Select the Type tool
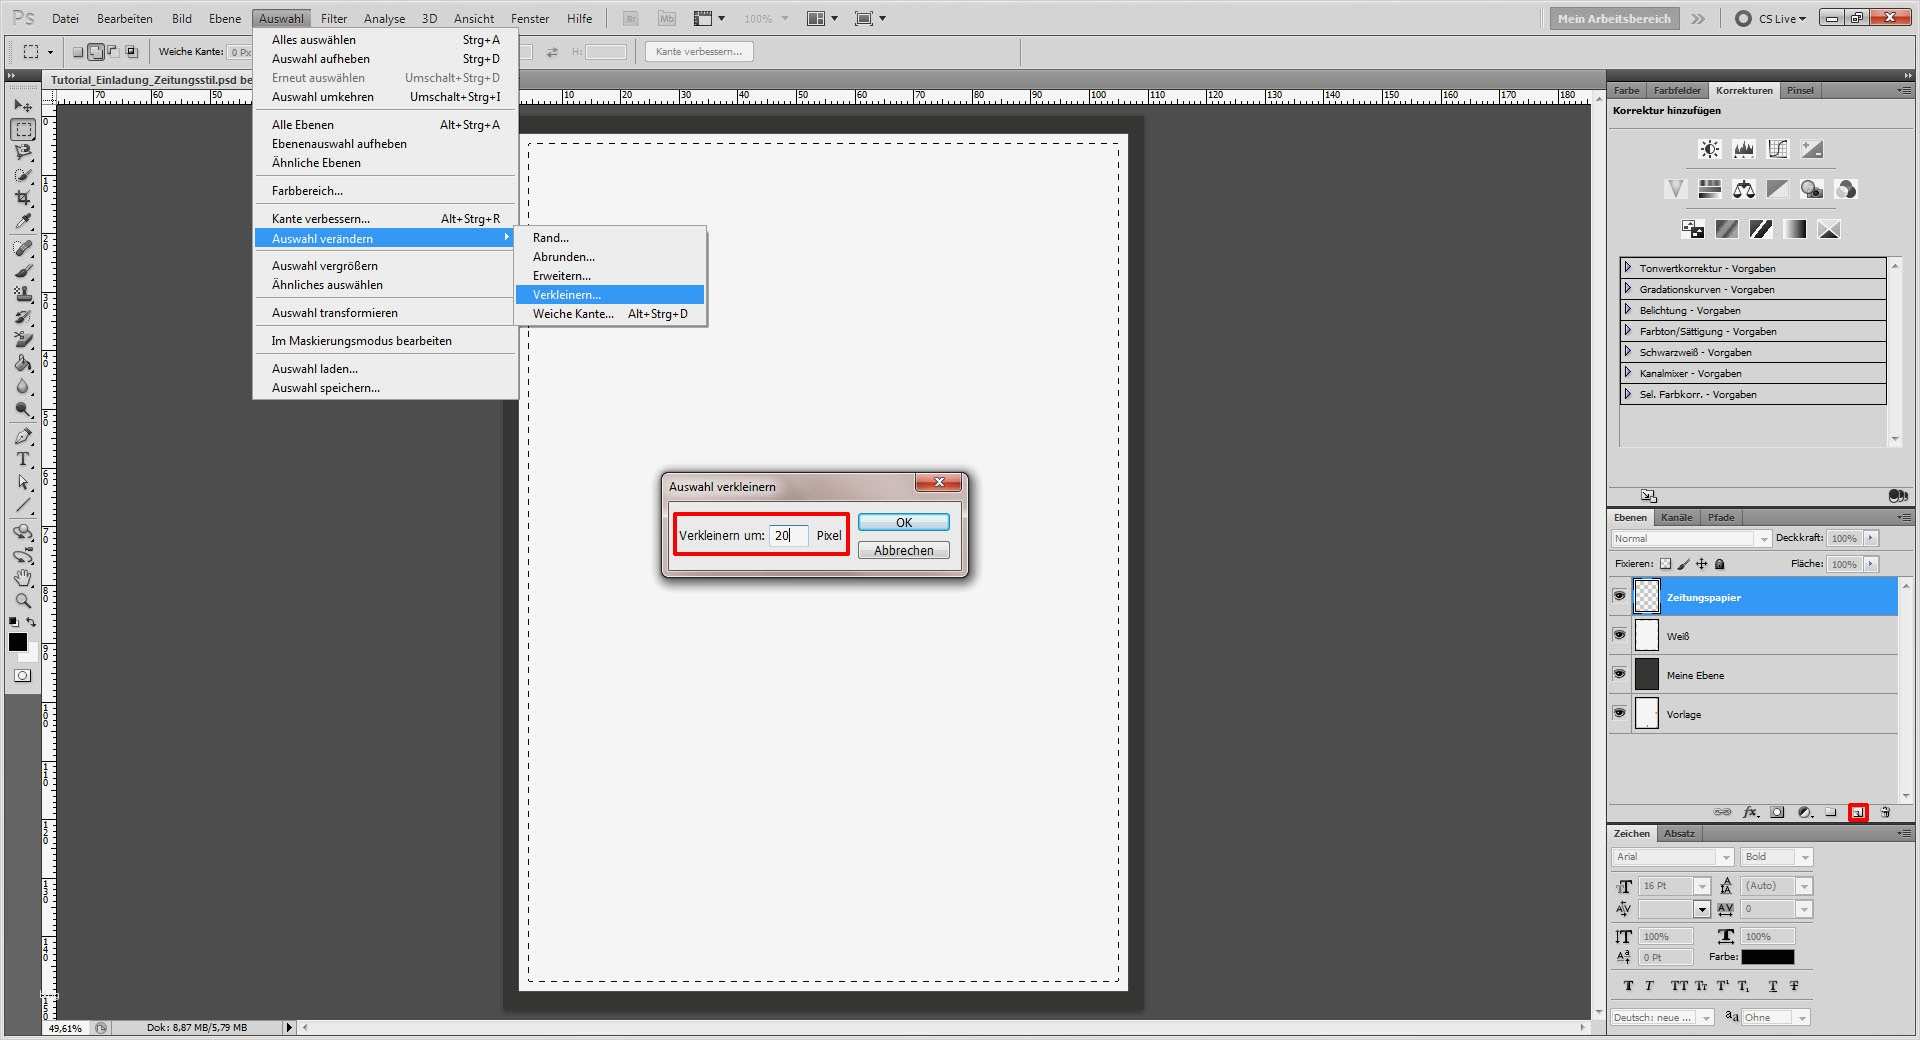Viewport: 1920px width, 1040px height. point(23,459)
